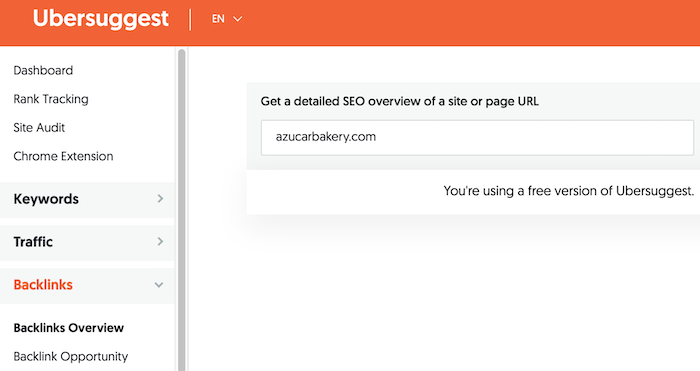Click the free version notice text
700x371 pixels.
tap(569, 191)
